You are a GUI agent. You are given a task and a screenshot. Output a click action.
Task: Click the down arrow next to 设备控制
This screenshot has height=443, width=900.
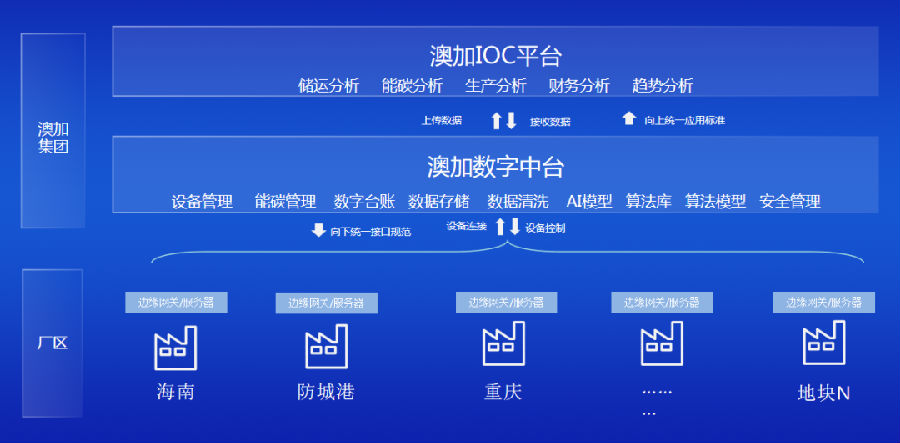pyautogui.click(x=515, y=227)
